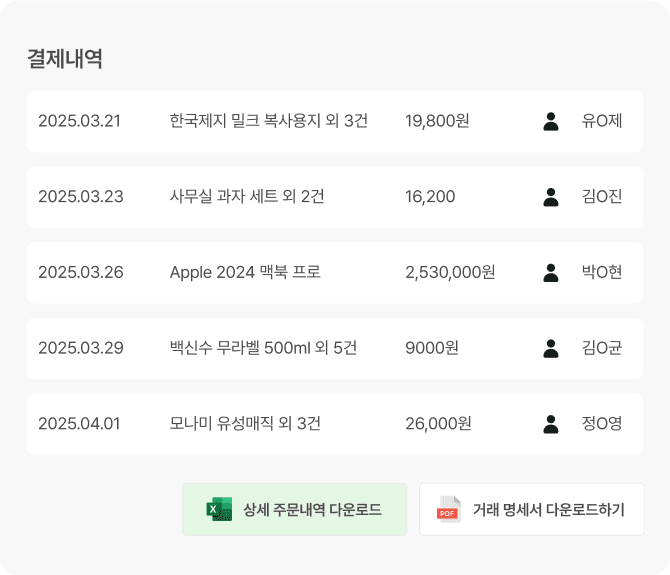Click the user icon next to 박O현
This screenshot has height=575, width=670.
pyautogui.click(x=551, y=273)
